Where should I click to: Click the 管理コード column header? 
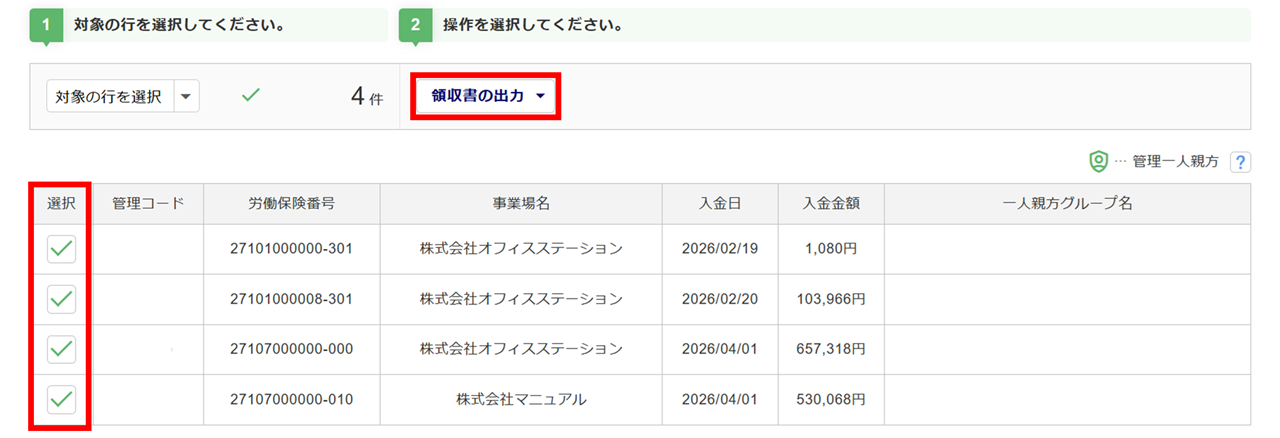point(149,203)
